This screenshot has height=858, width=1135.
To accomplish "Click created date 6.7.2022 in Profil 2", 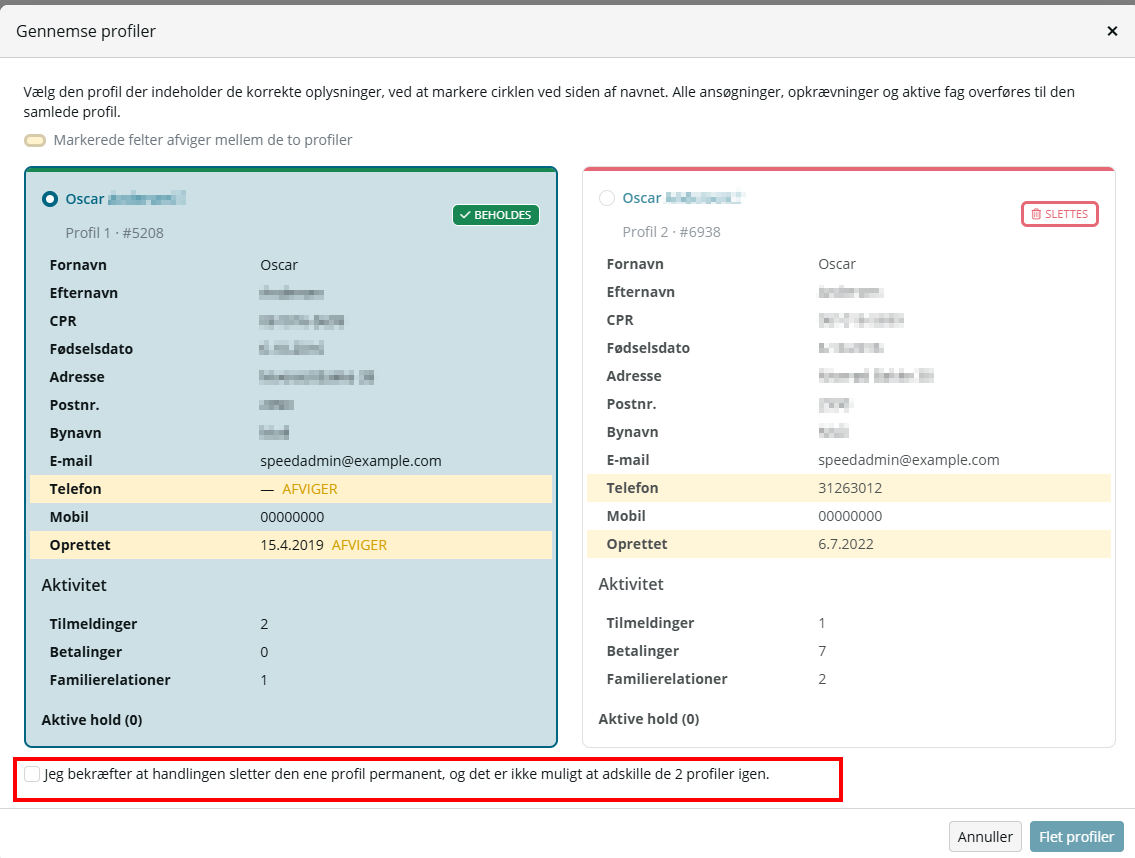I will tap(845, 544).
